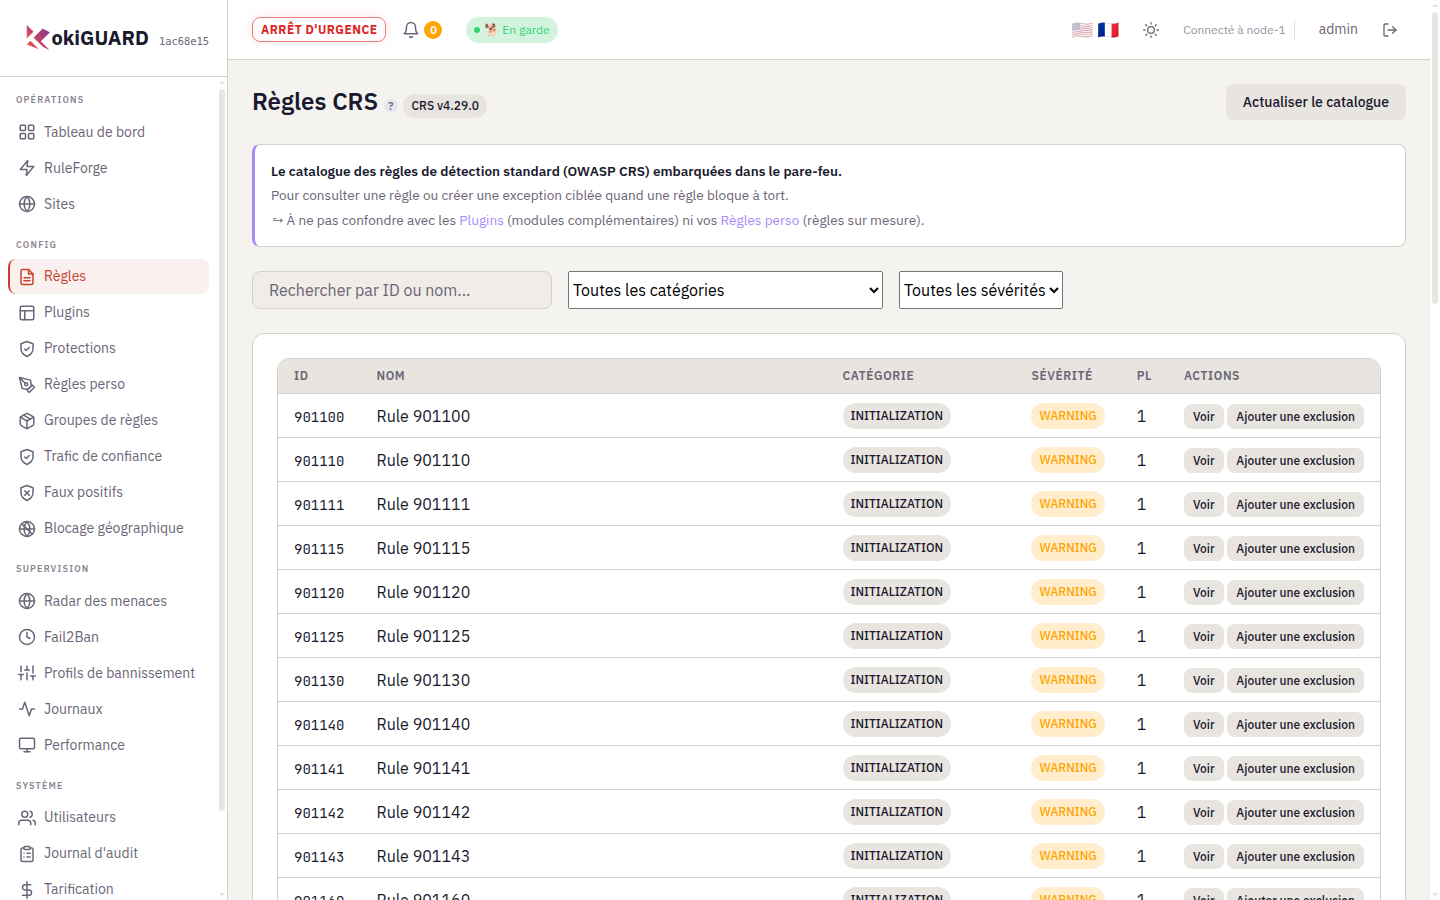The image size is (1440, 900).
Task: Click the sidebar scrollbar
Action: [222, 450]
